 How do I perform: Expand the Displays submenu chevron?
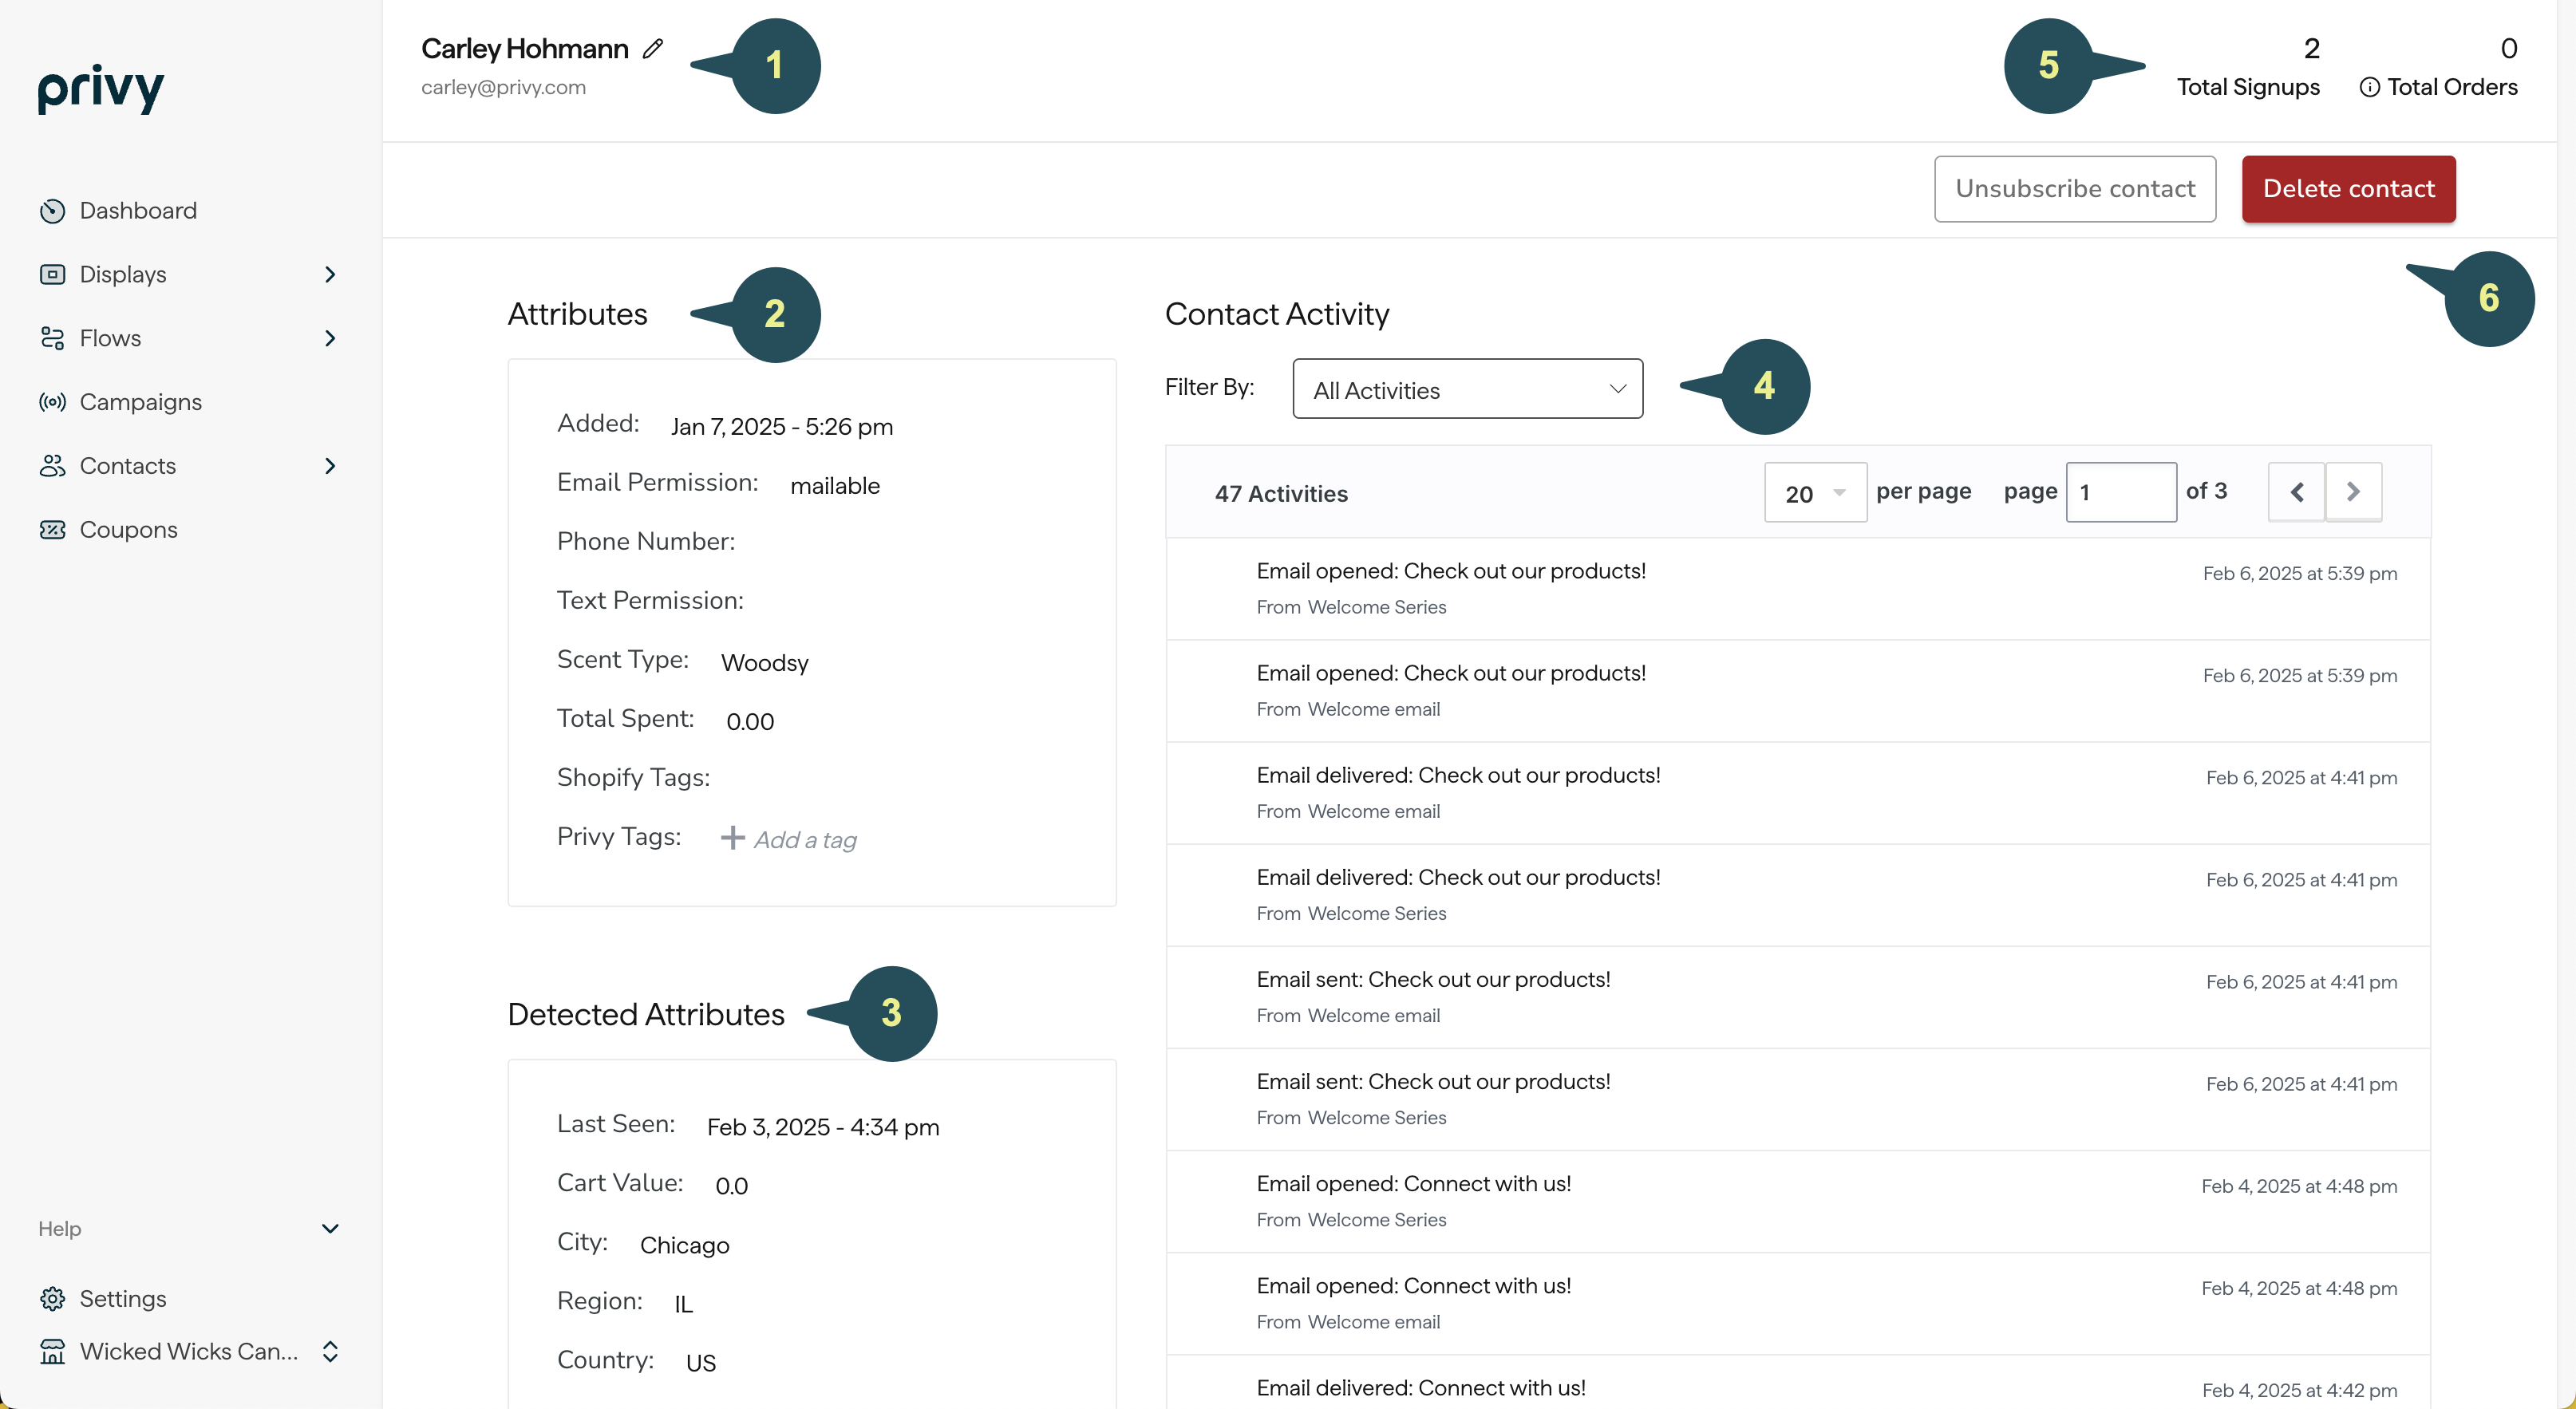[330, 274]
